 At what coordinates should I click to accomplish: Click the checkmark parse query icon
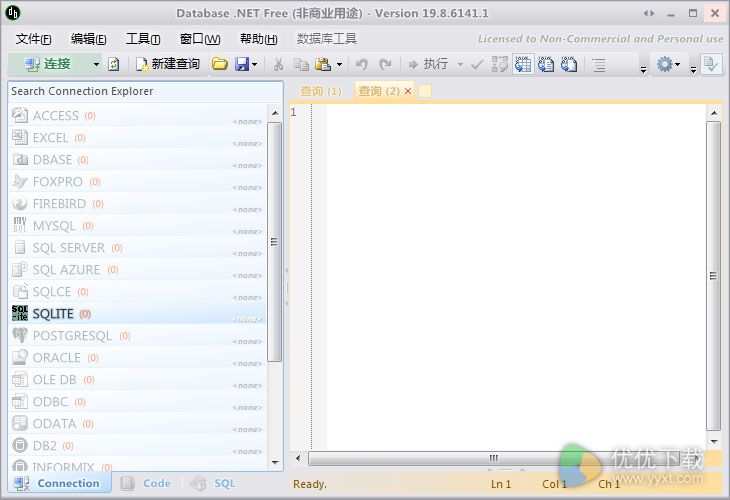[x=477, y=64]
